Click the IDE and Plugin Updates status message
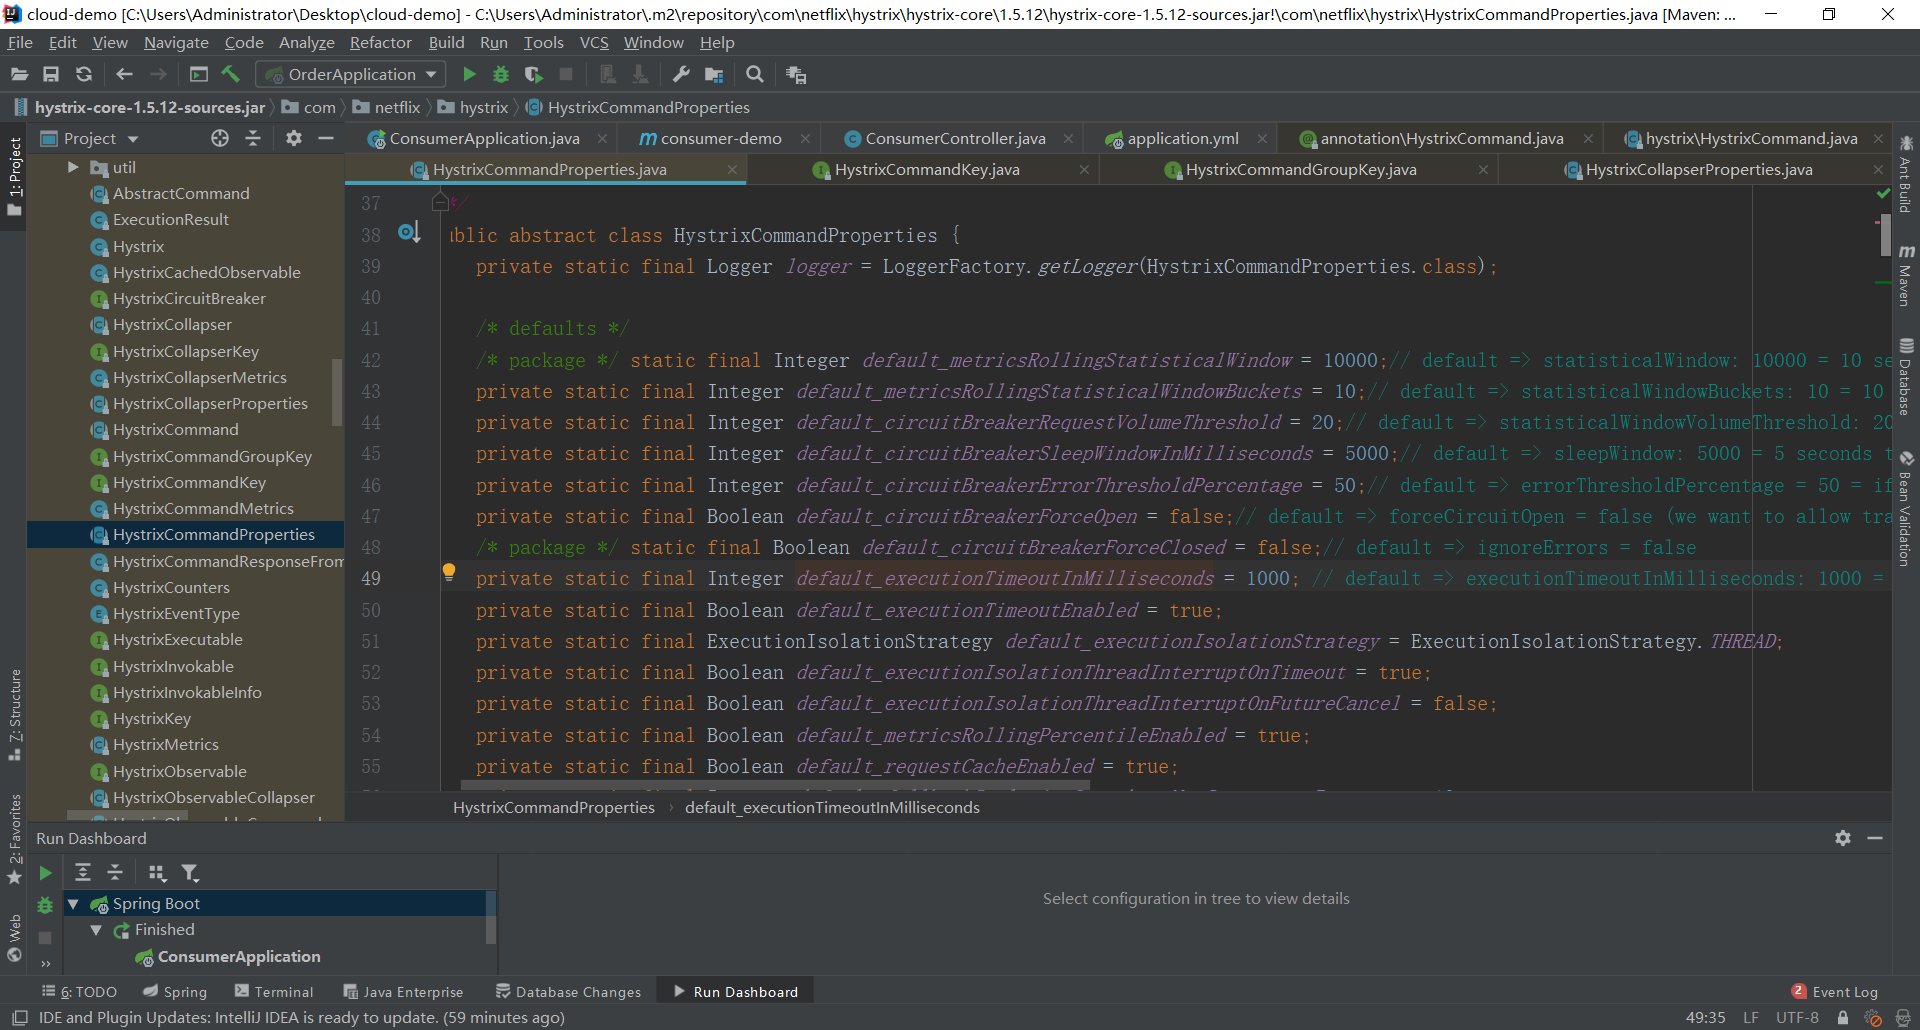Viewport: 1920px width, 1030px height. [301, 1018]
